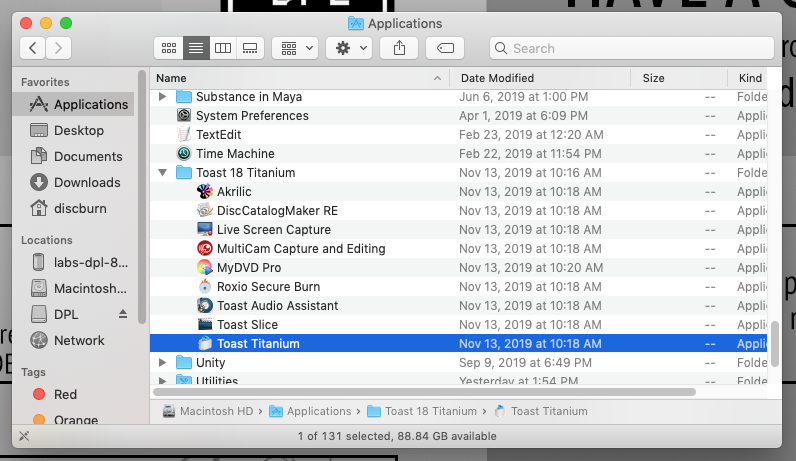The width and height of the screenshot is (796, 461).
Task: Eject the DPL drive
Action: point(123,314)
